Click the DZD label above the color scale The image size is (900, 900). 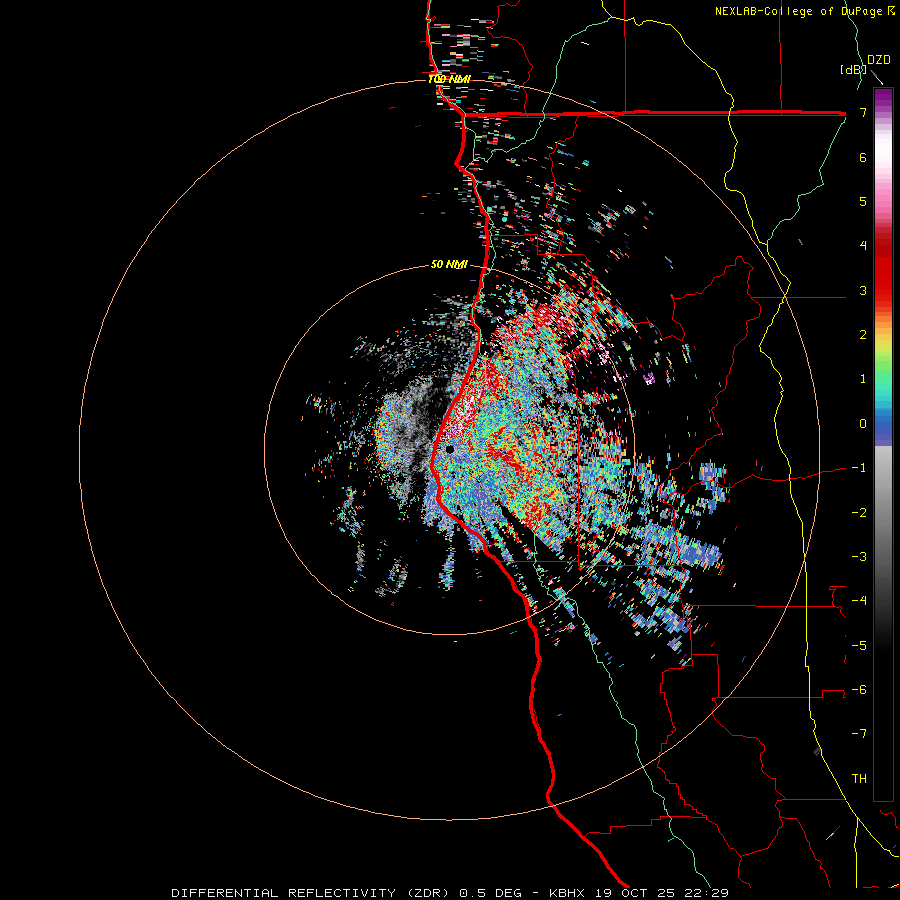[x=879, y=60]
